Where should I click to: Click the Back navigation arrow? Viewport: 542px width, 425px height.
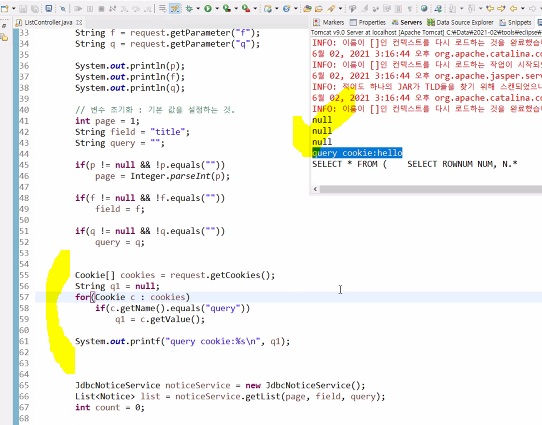coord(514,9)
